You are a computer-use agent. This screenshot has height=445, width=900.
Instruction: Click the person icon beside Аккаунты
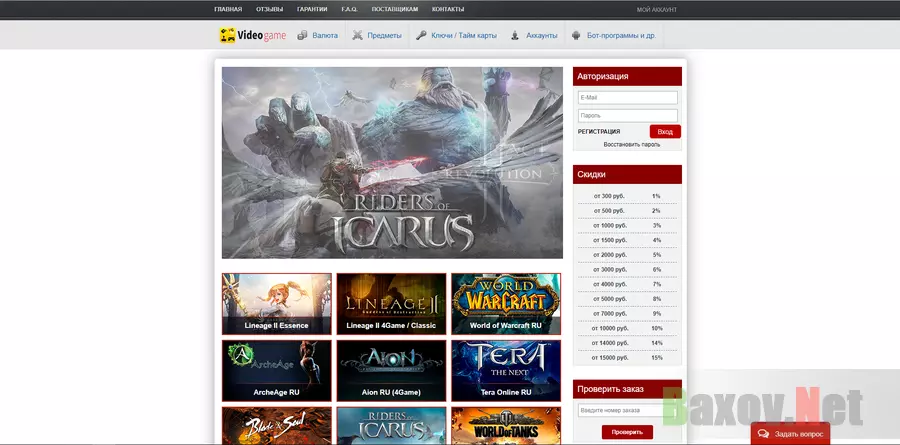(515, 36)
